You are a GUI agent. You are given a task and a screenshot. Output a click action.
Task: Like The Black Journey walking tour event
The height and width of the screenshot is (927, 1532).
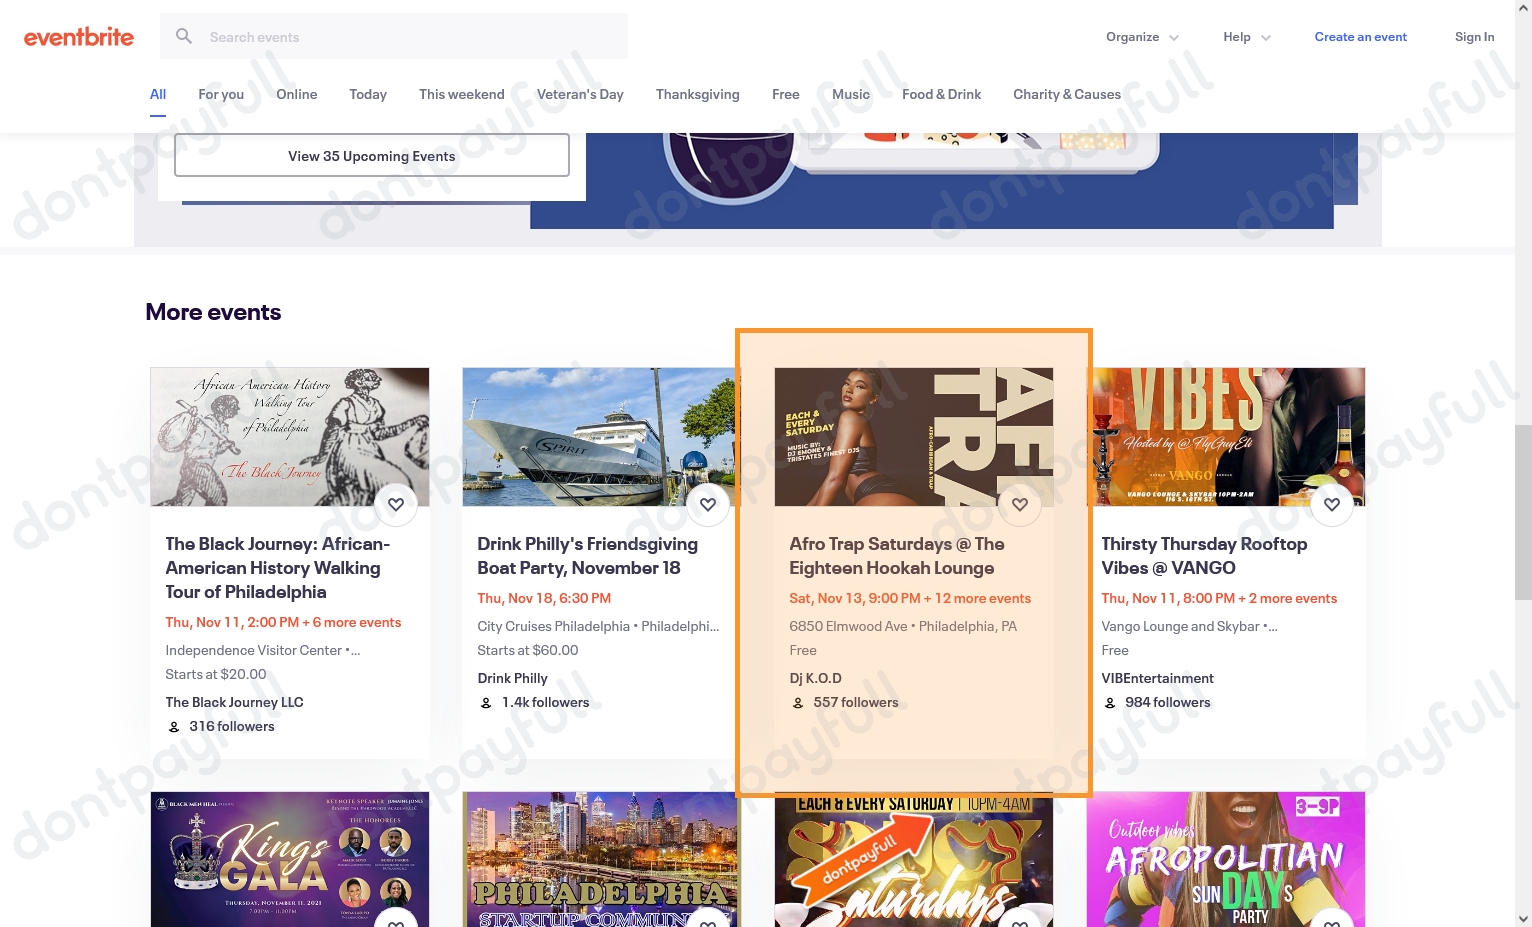click(x=396, y=505)
